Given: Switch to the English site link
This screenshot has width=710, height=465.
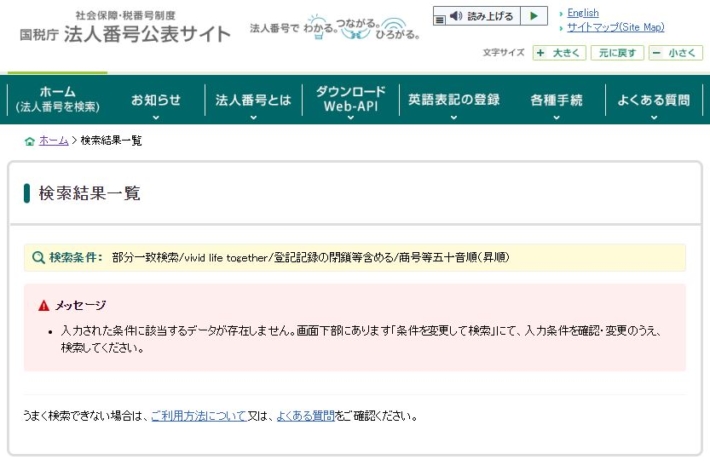Looking at the screenshot, I should 583,13.
